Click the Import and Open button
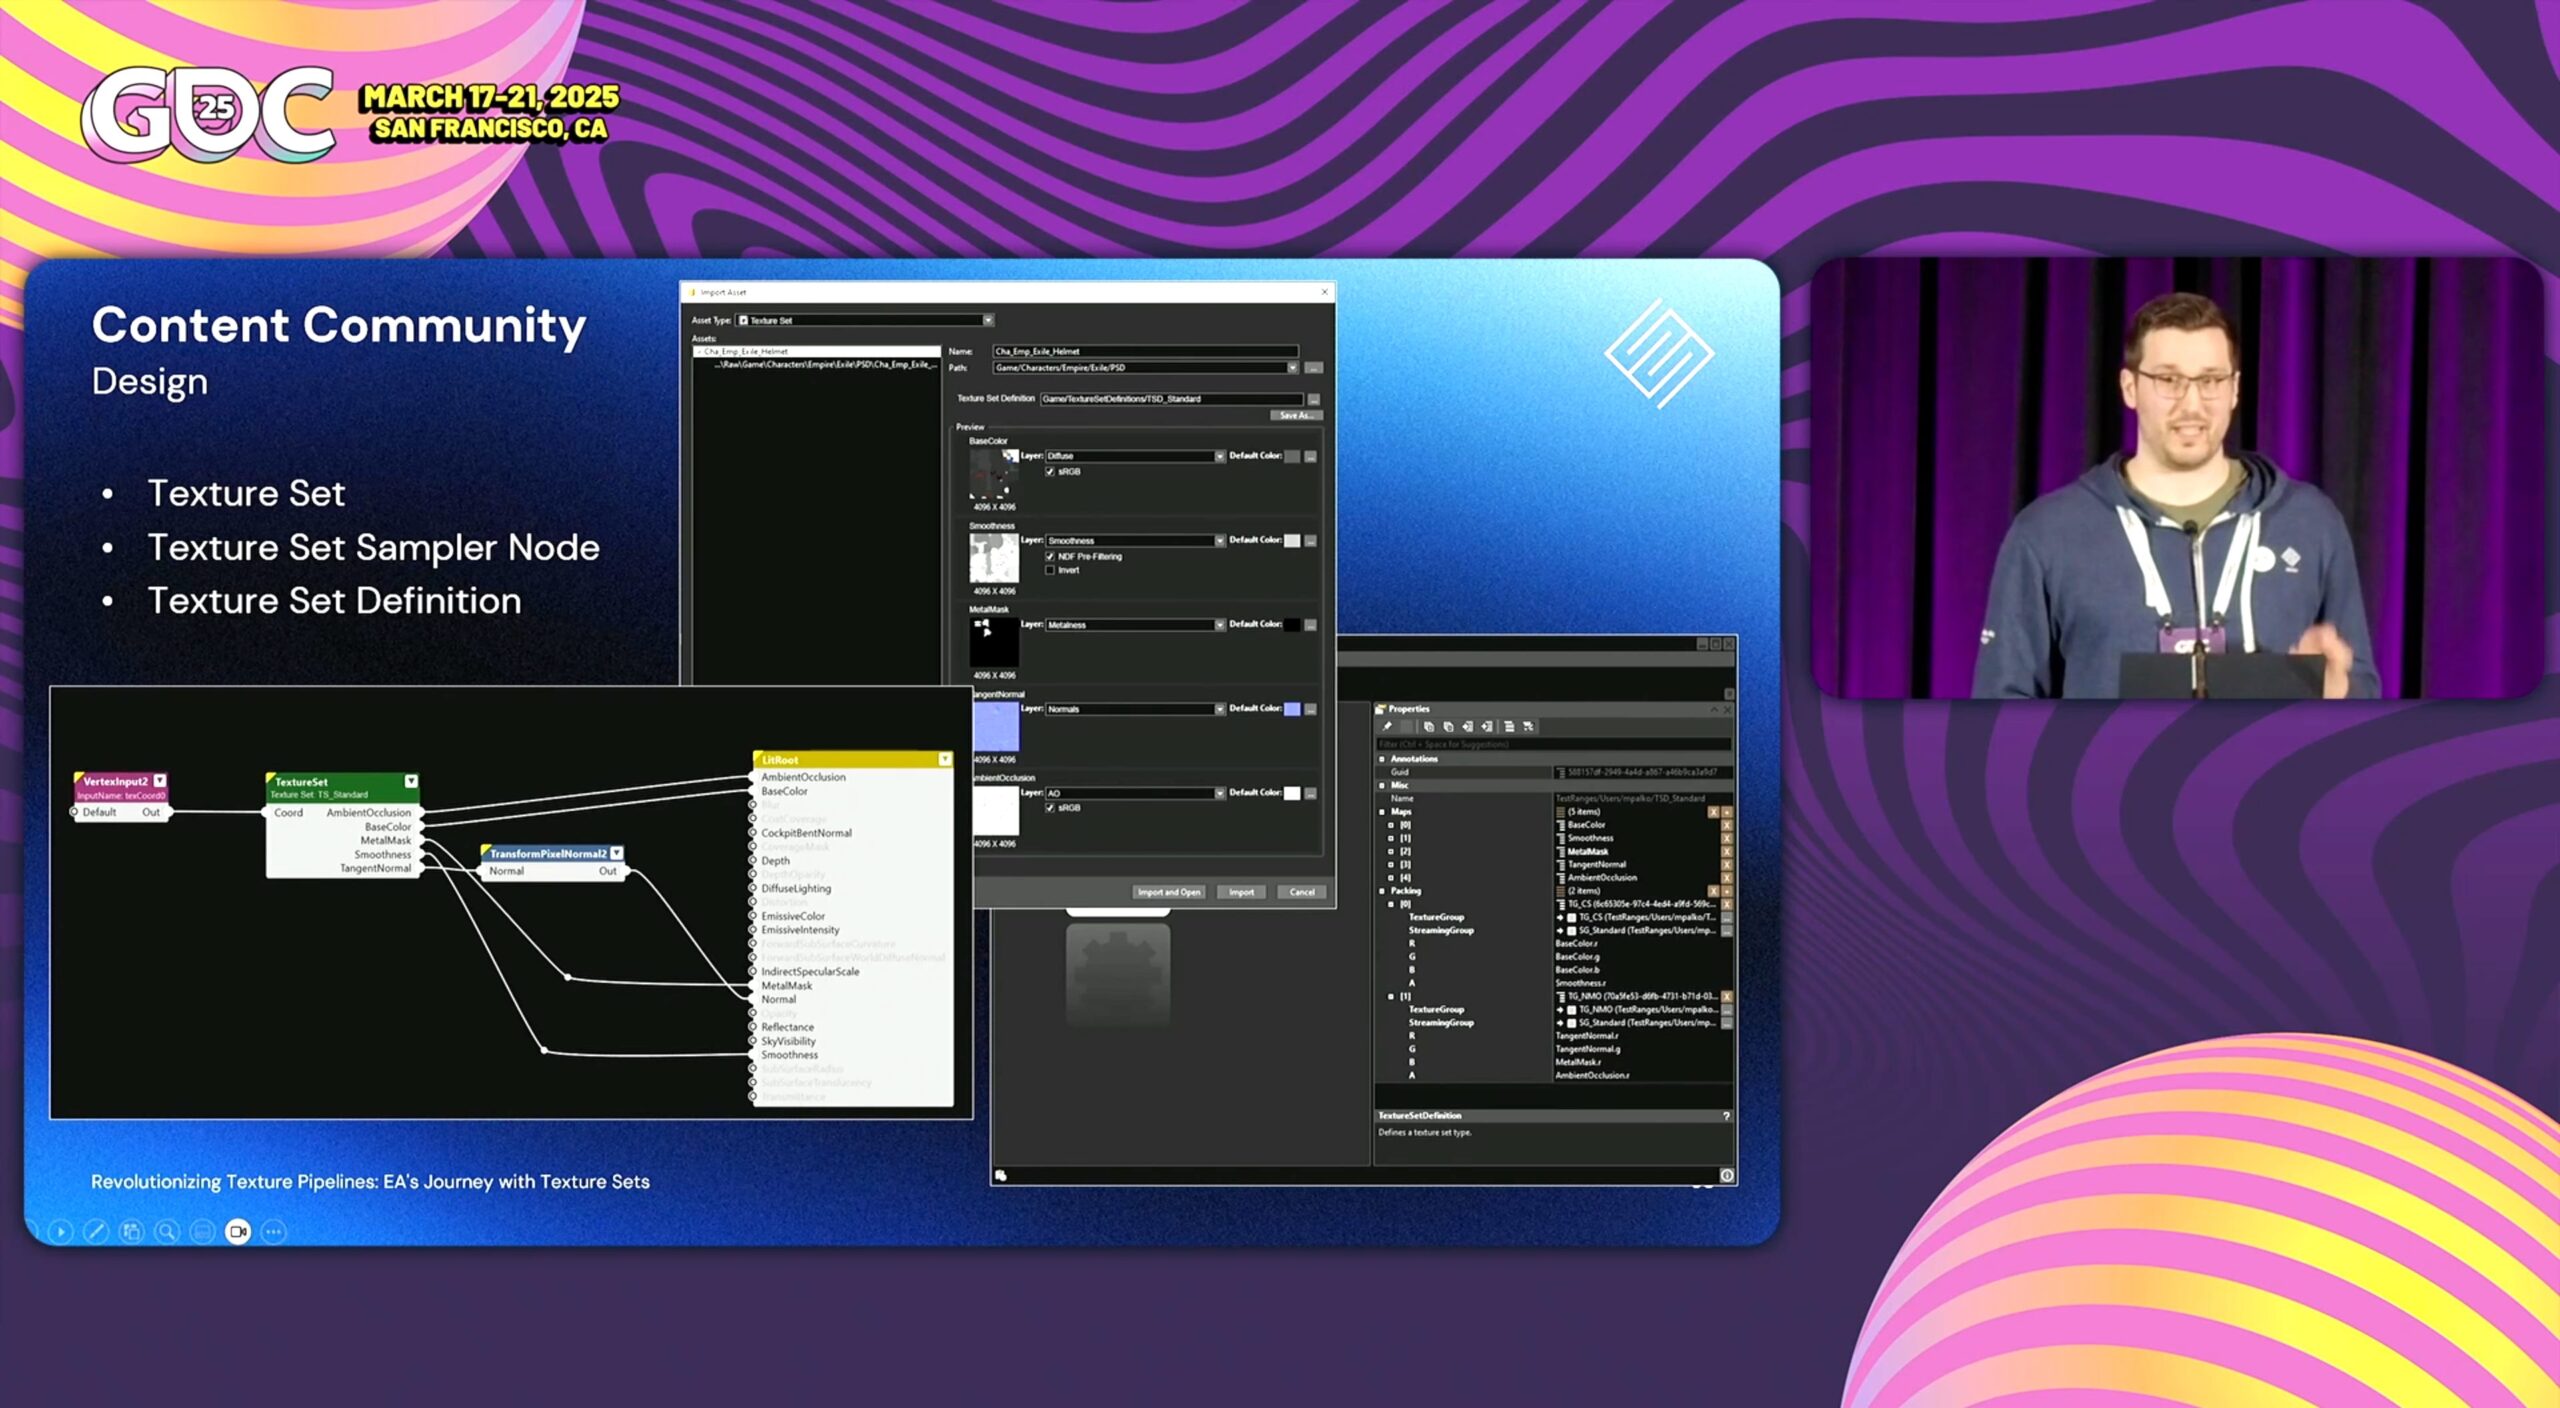Viewport: 2560px width, 1408px height. pos(1168,892)
